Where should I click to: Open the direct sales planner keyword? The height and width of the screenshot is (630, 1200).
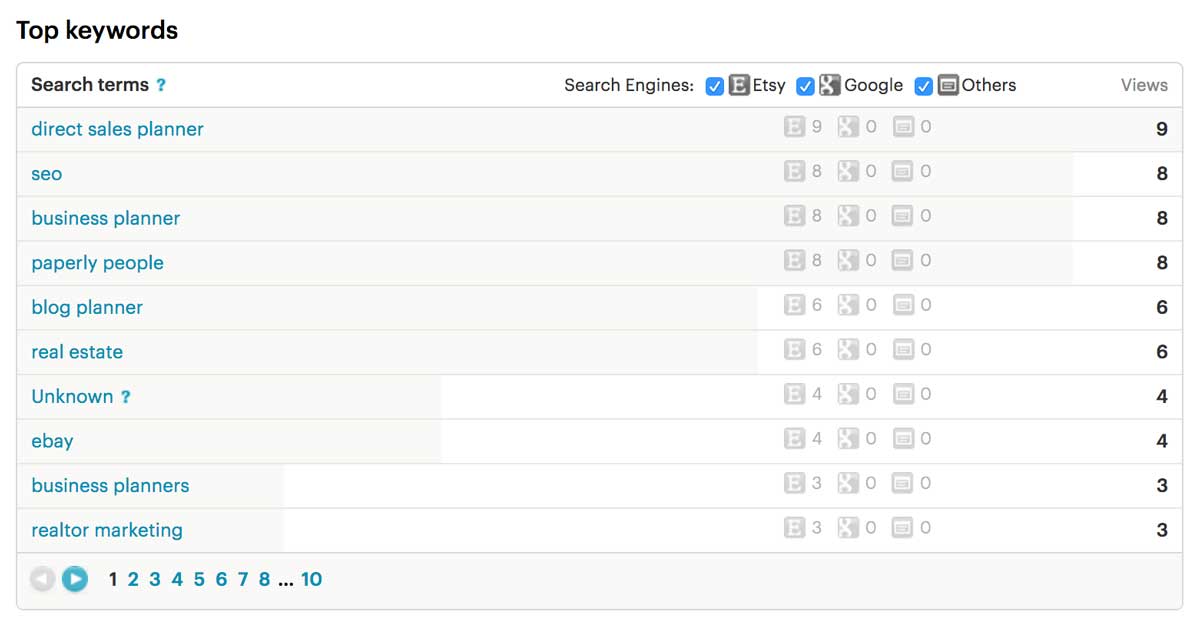click(117, 129)
